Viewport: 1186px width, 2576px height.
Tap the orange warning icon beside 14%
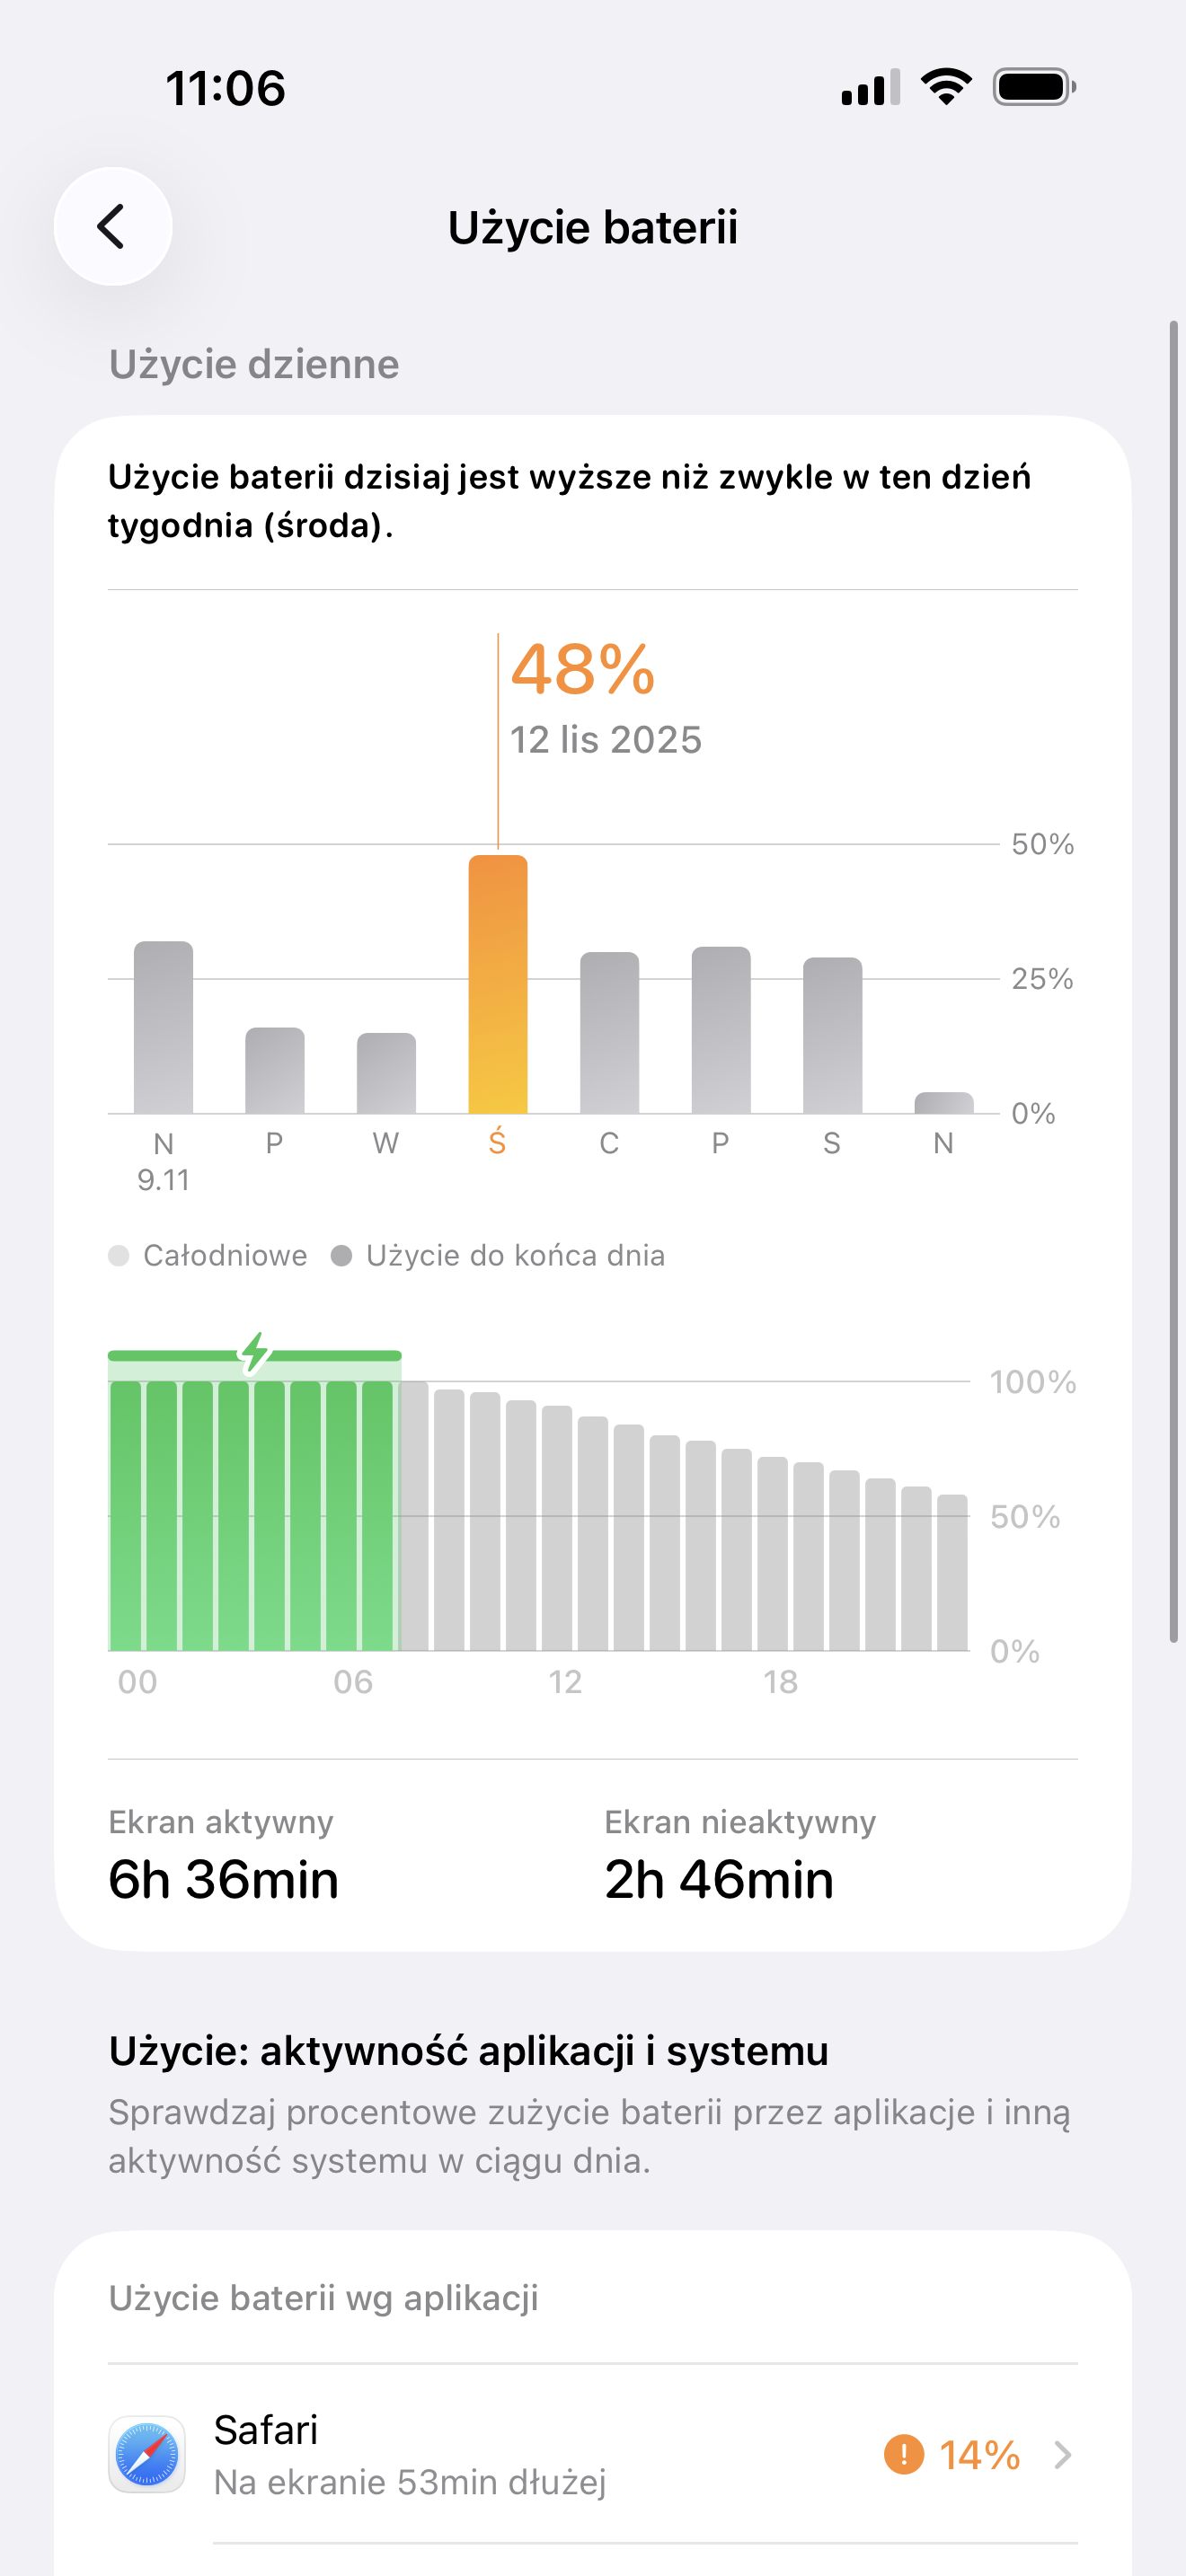click(x=903, y=2454)
